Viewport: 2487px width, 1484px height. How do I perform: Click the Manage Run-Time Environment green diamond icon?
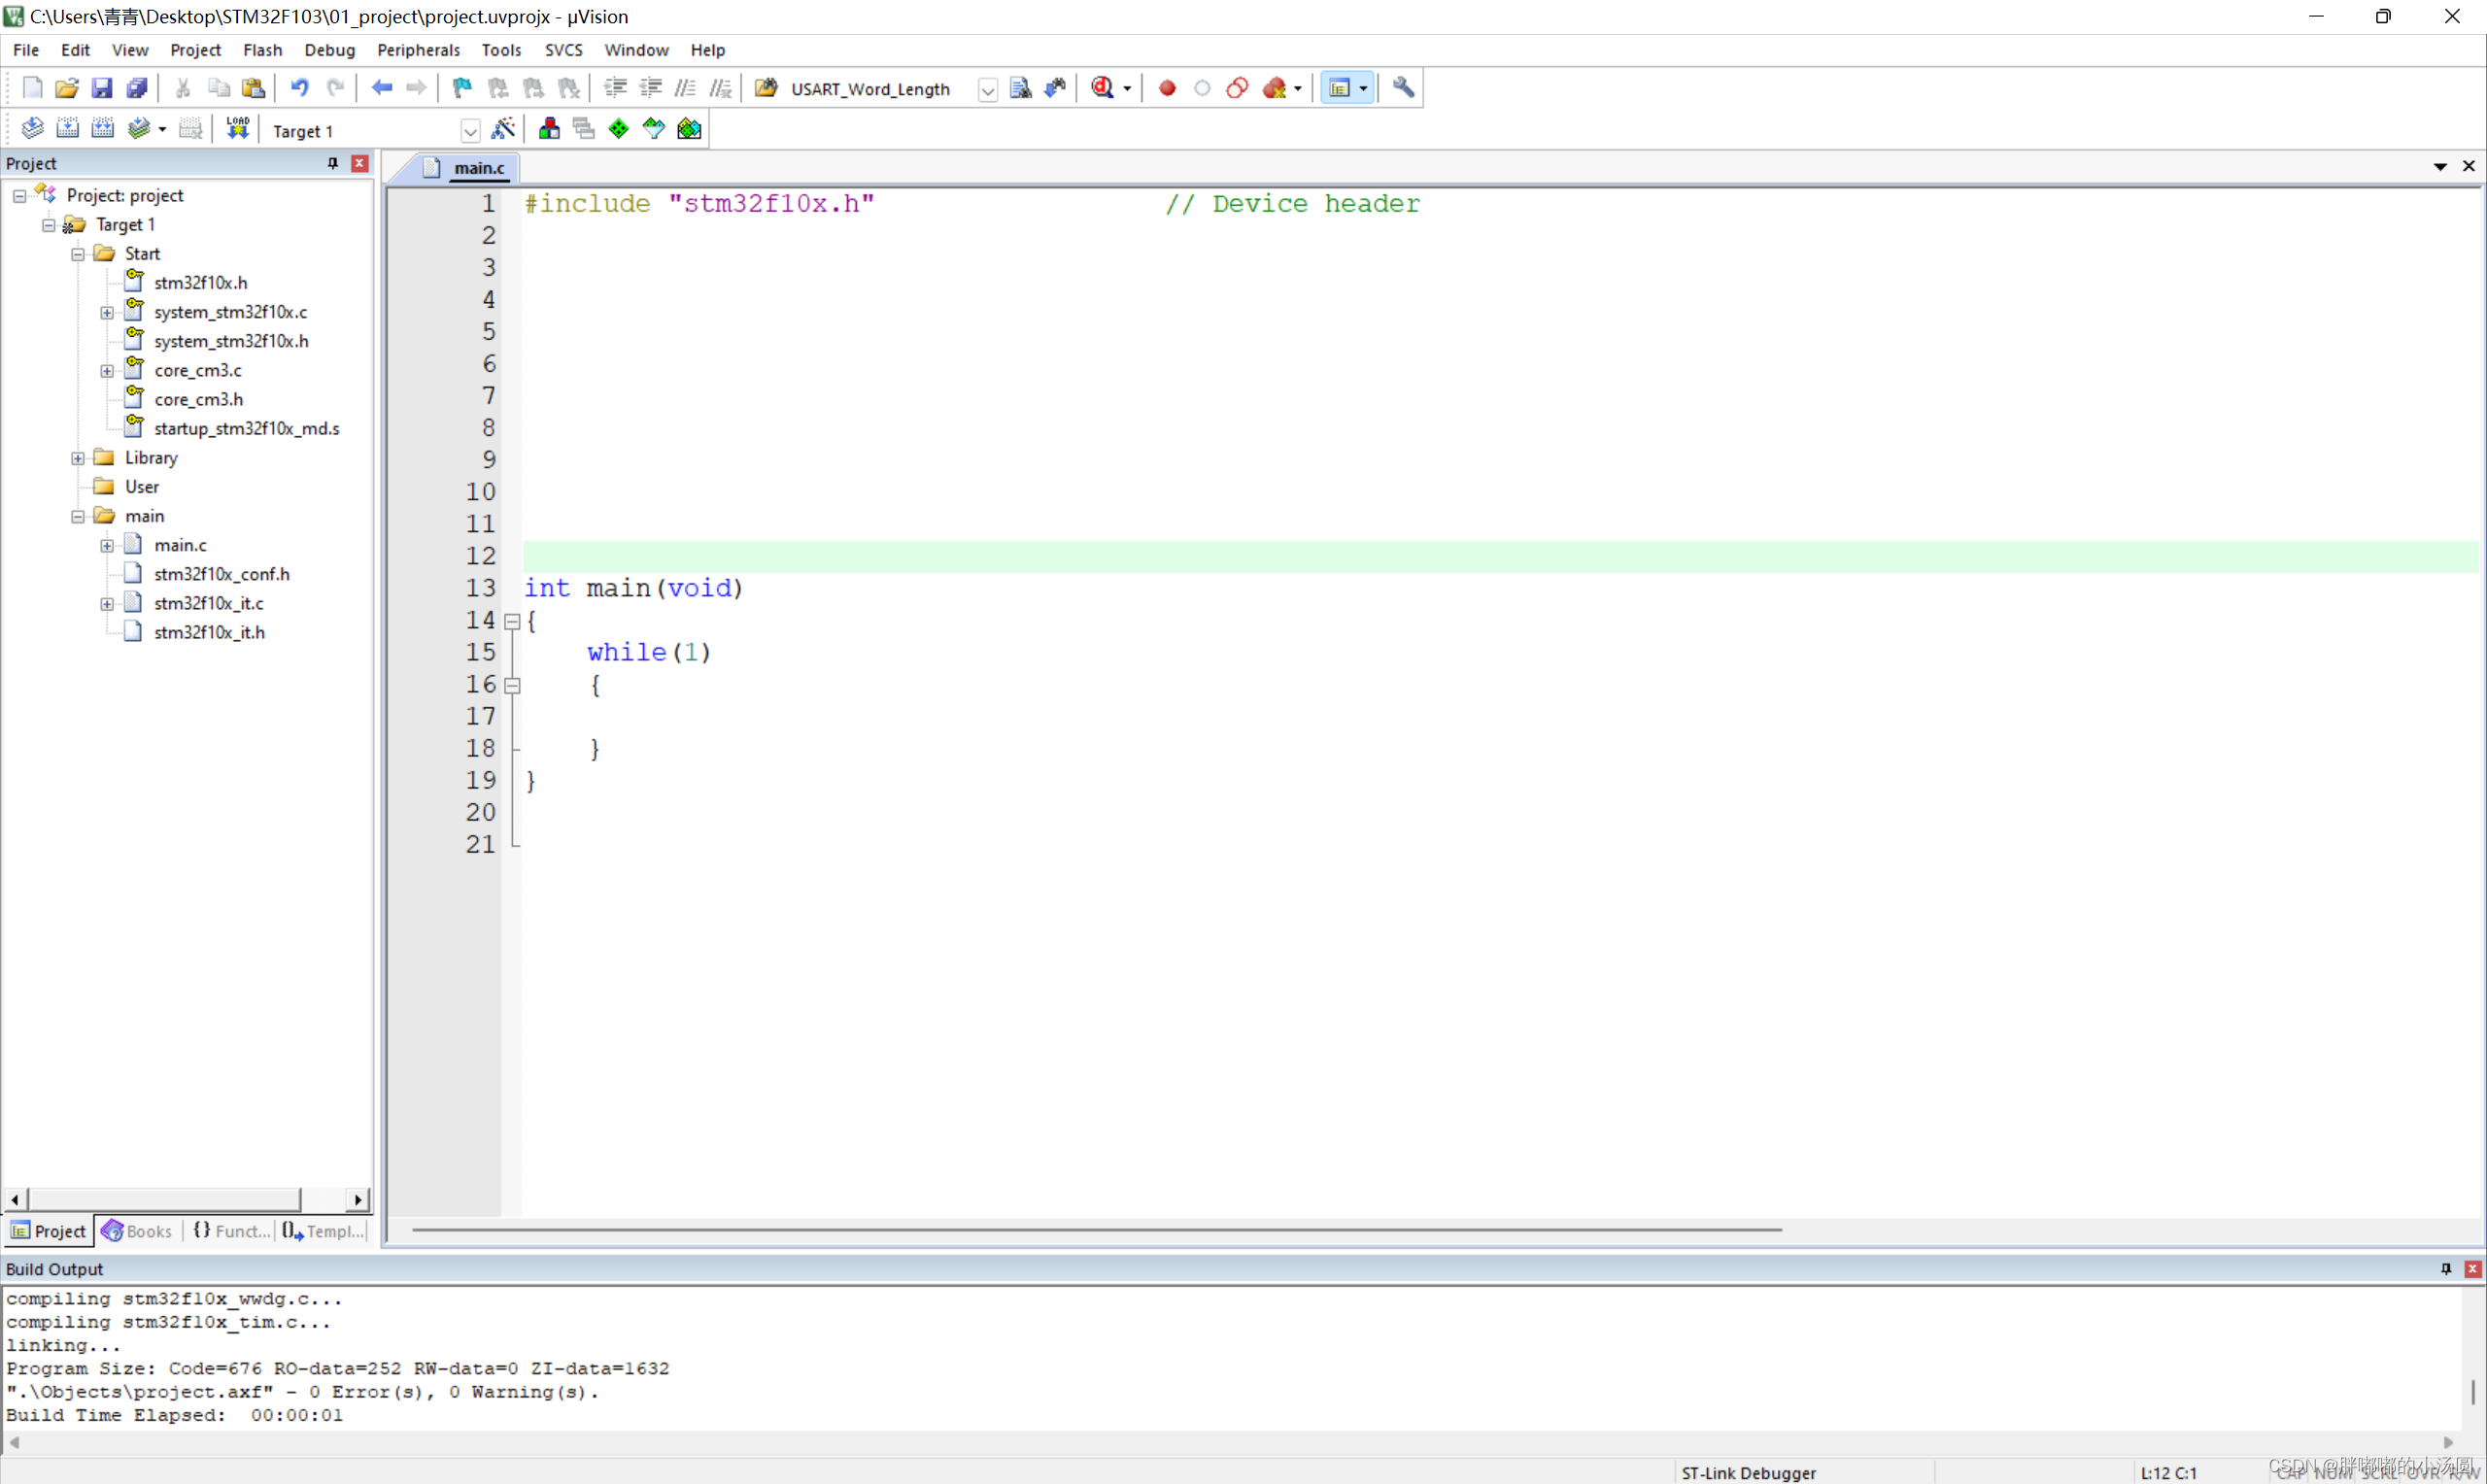(x=618, y=129)
